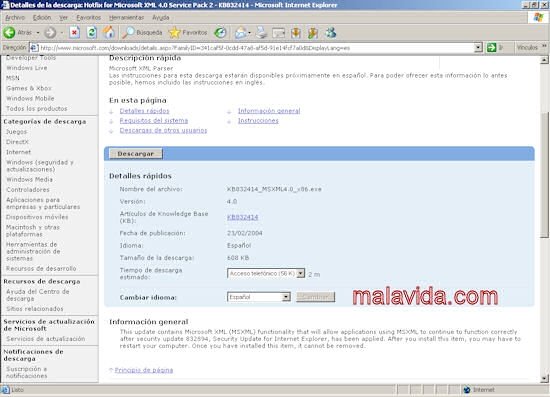This screenshot has width=550, height=397.
Task: Print the page with the printer icon
Action: 261,33
